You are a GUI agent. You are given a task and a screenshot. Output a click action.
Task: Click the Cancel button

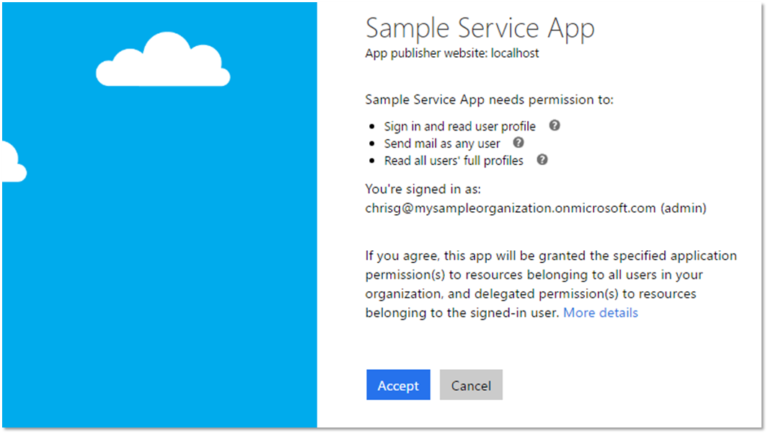[x=471, y=385]
